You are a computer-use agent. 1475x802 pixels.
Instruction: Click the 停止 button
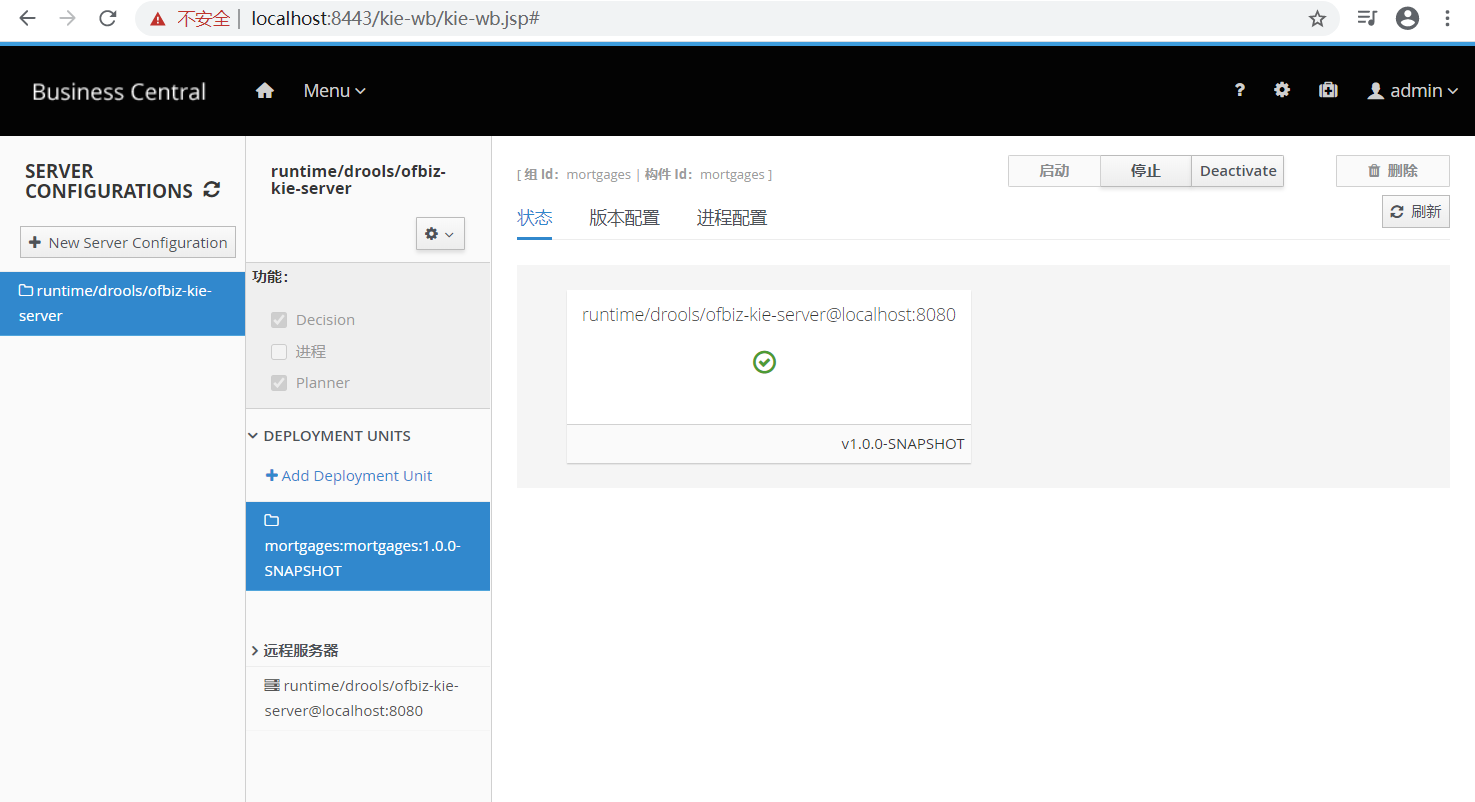click(1146, 171)
